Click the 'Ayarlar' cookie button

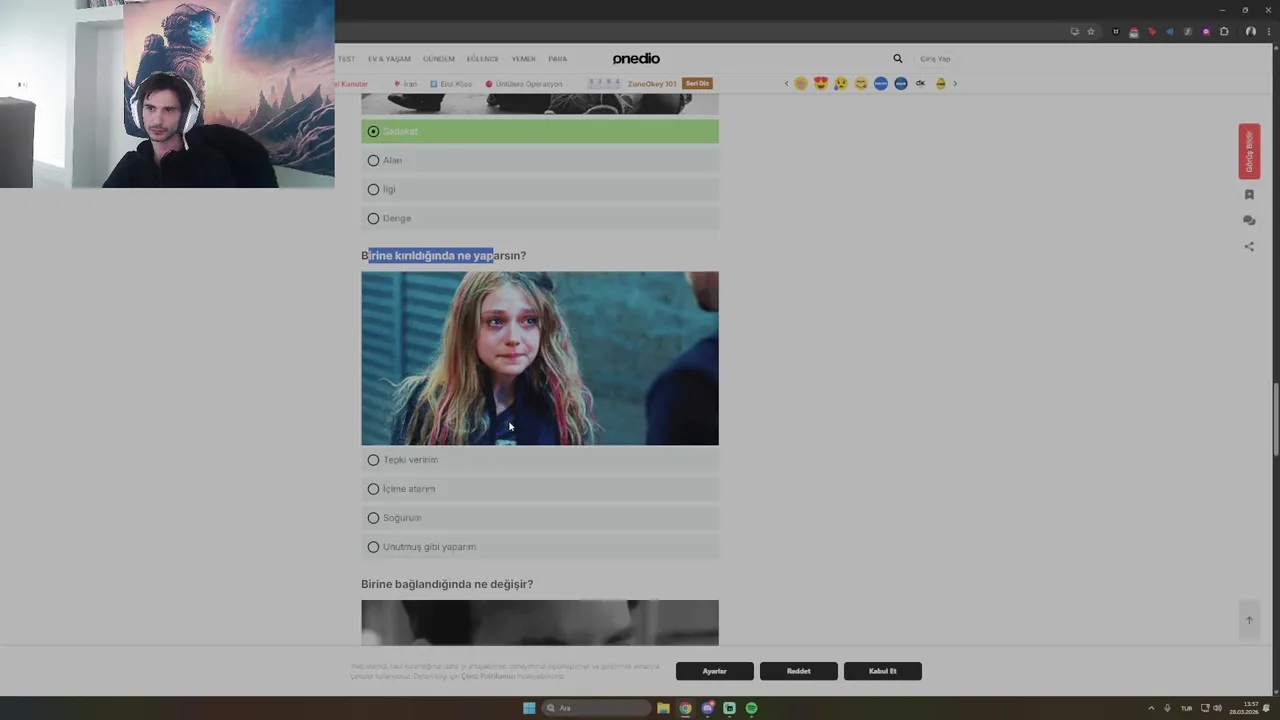pos(714,671)
